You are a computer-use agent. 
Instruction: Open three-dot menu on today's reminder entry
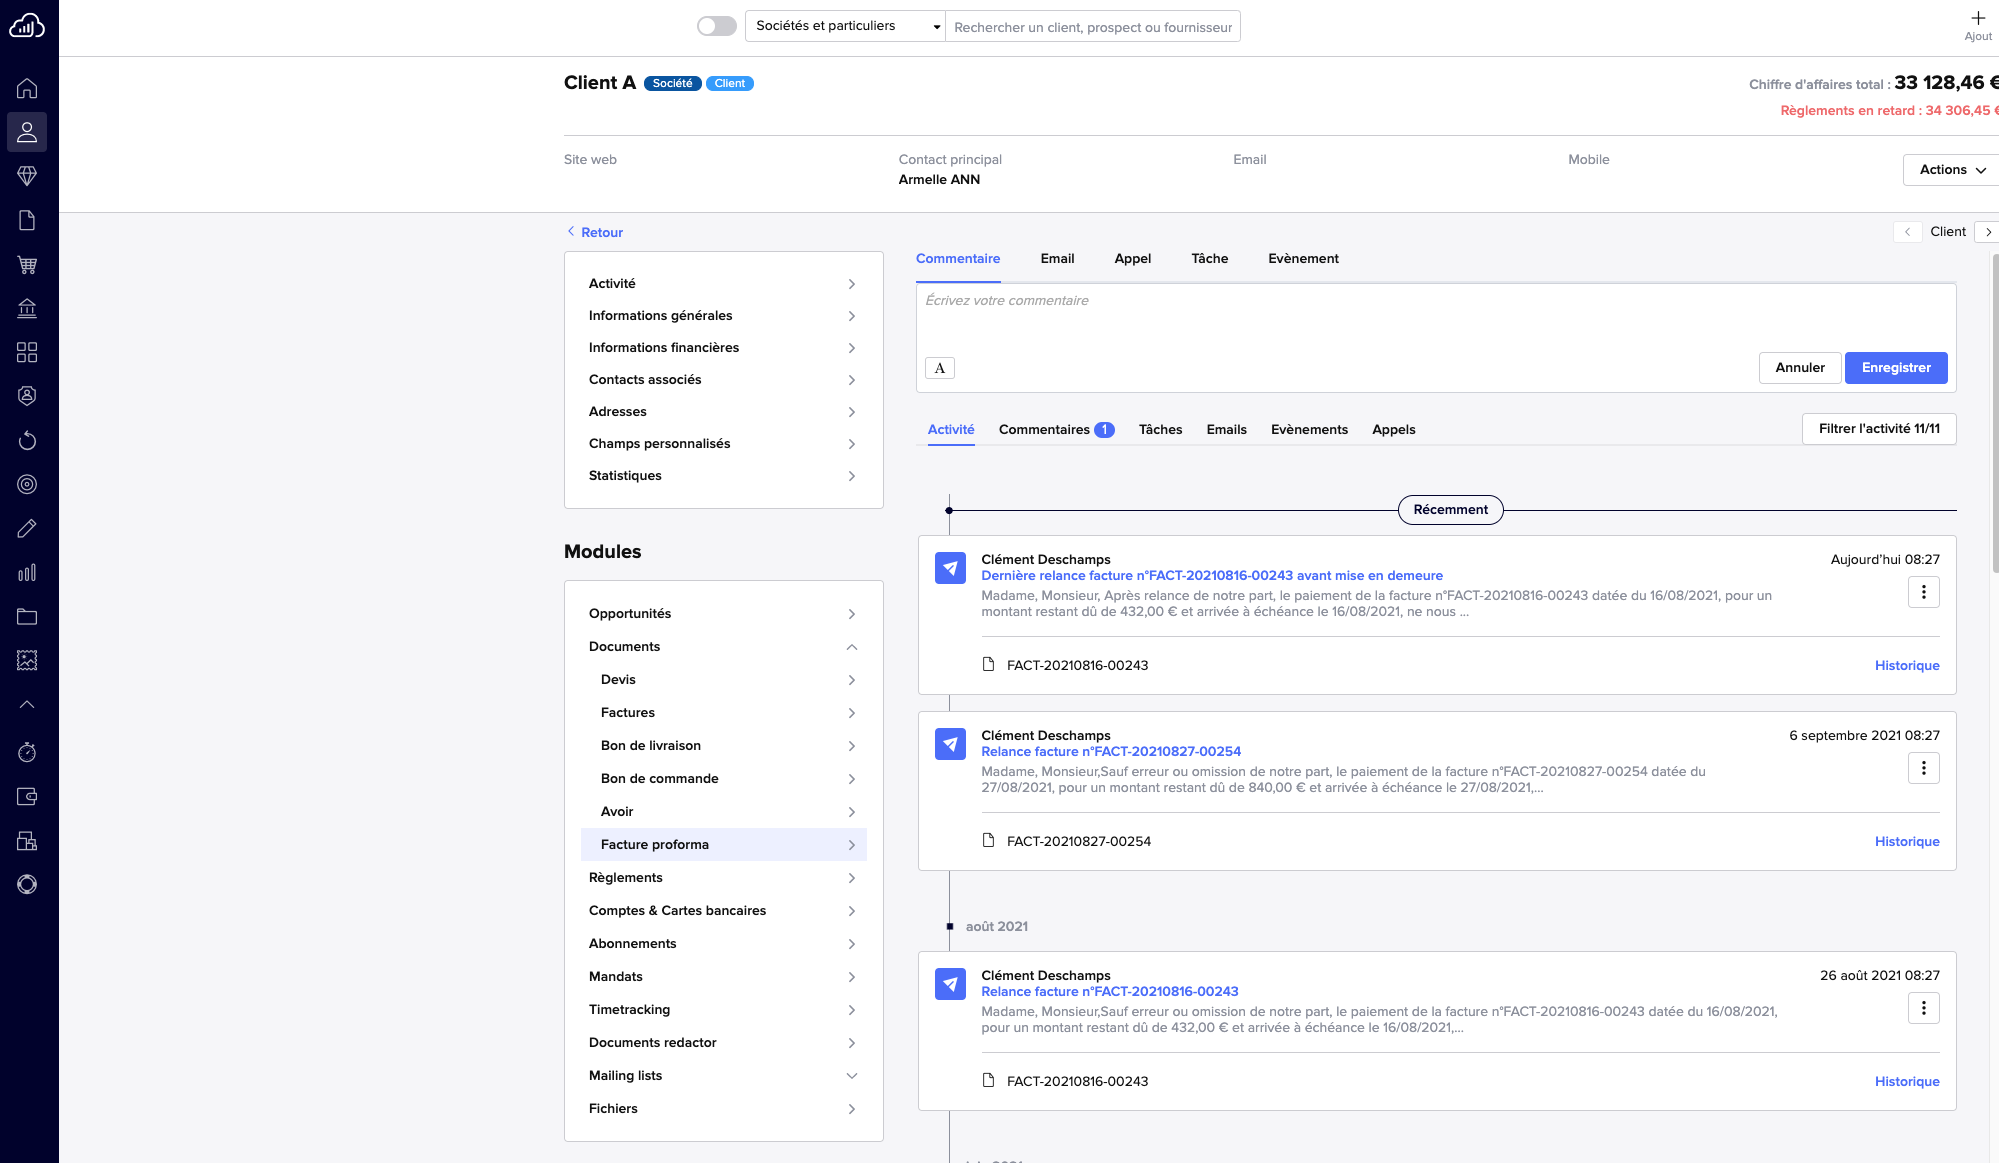point(1923,592)
